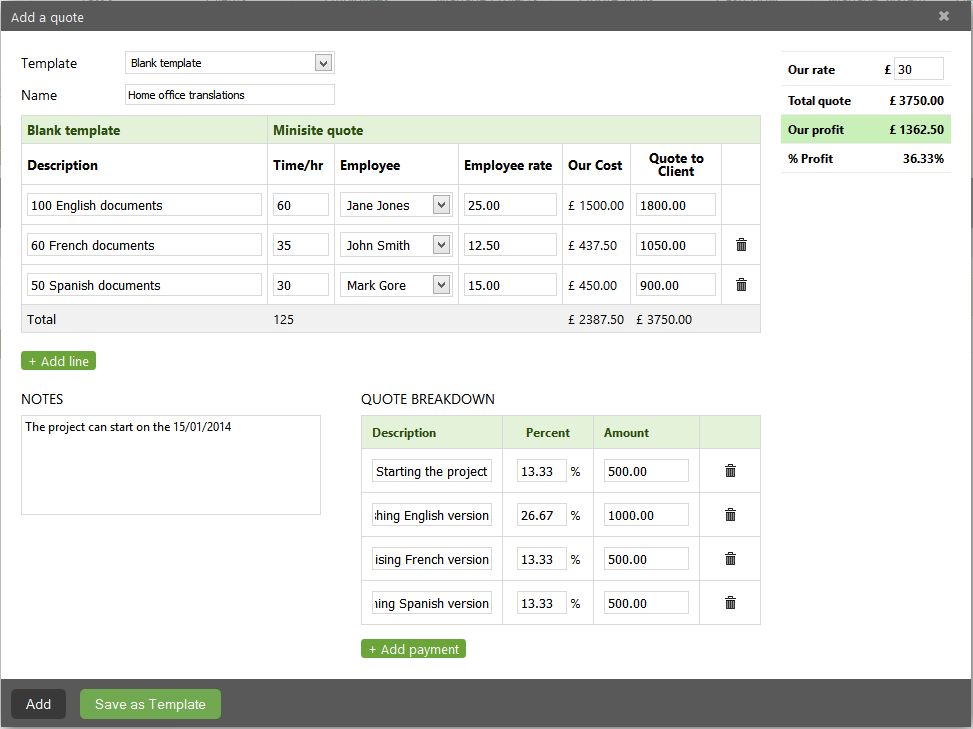This screenshot has width=973, height=729.
Task: Click the Add payment button
Action: click(413, 649)
